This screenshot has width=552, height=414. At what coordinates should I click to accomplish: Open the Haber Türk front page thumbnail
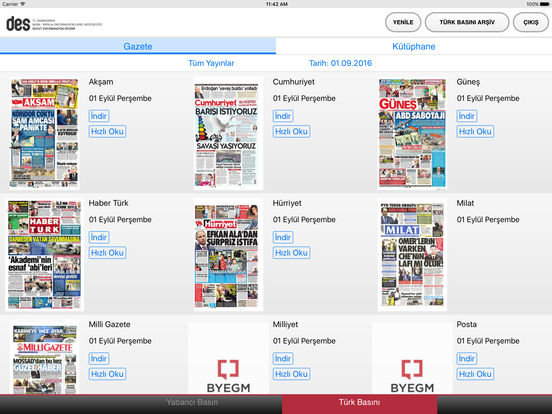point(44,255)
